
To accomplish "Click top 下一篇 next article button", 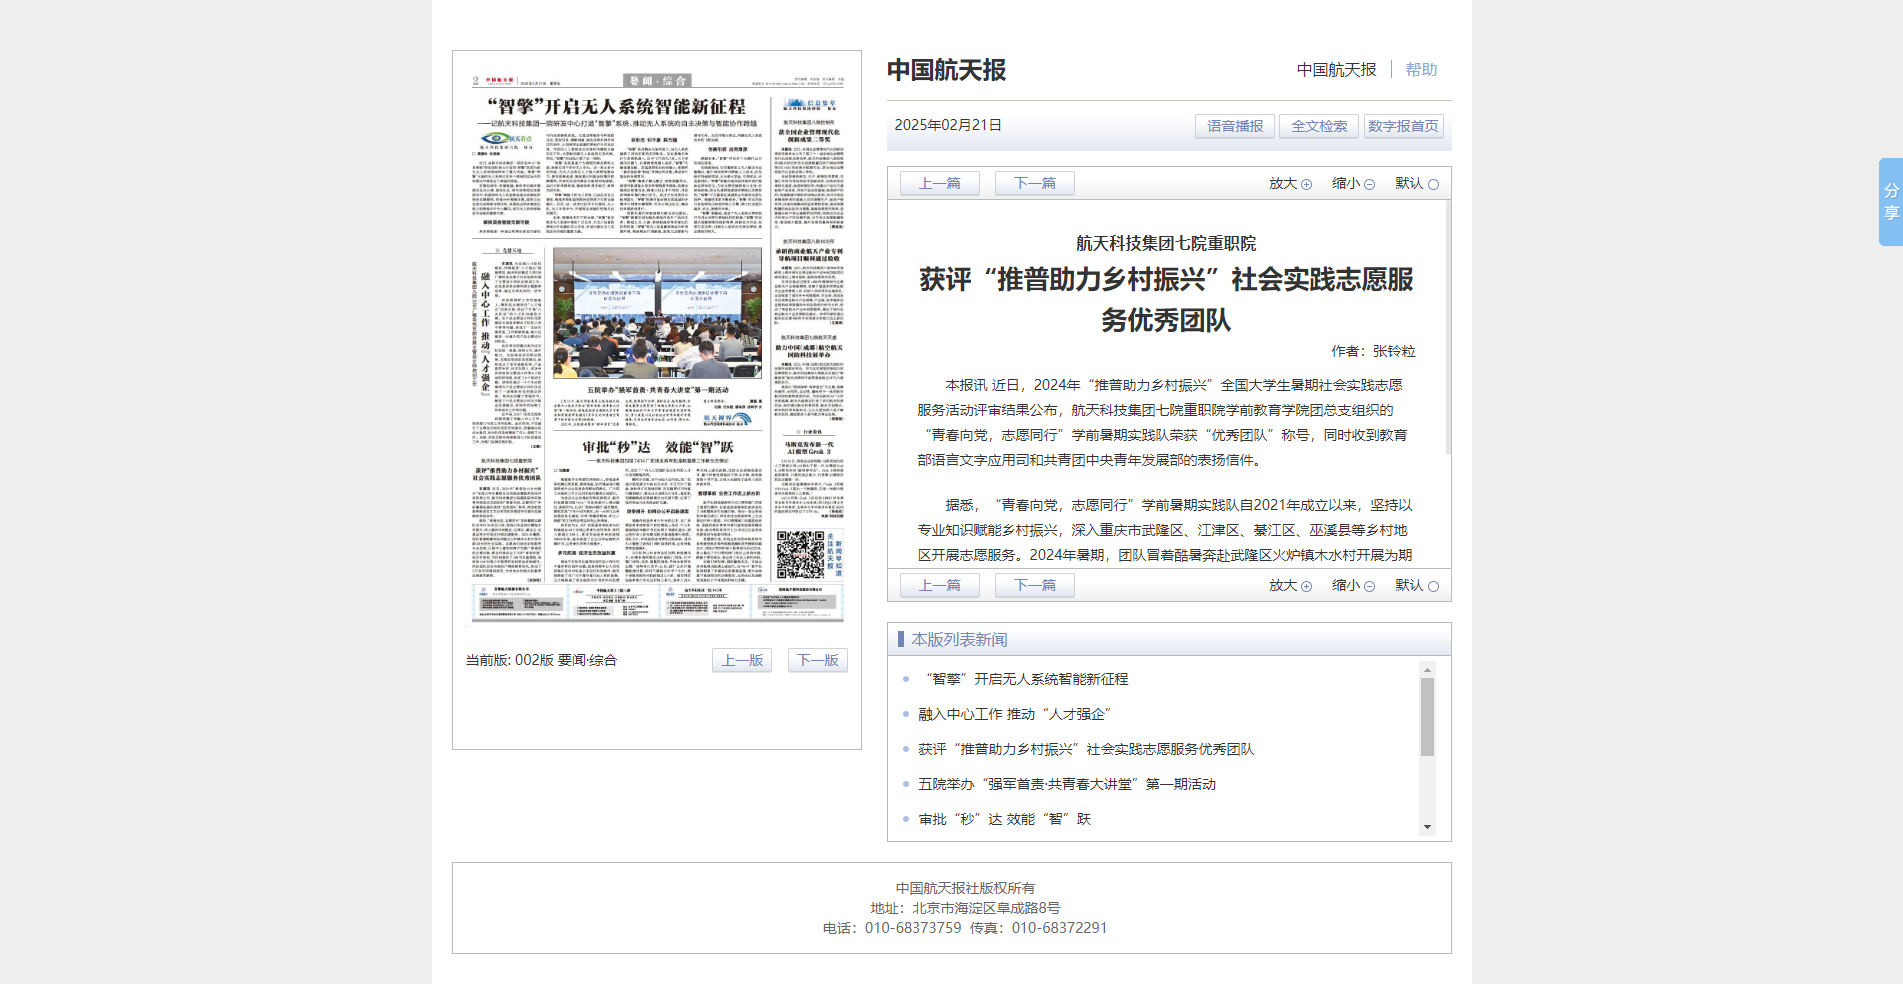I will (1035, 183).
